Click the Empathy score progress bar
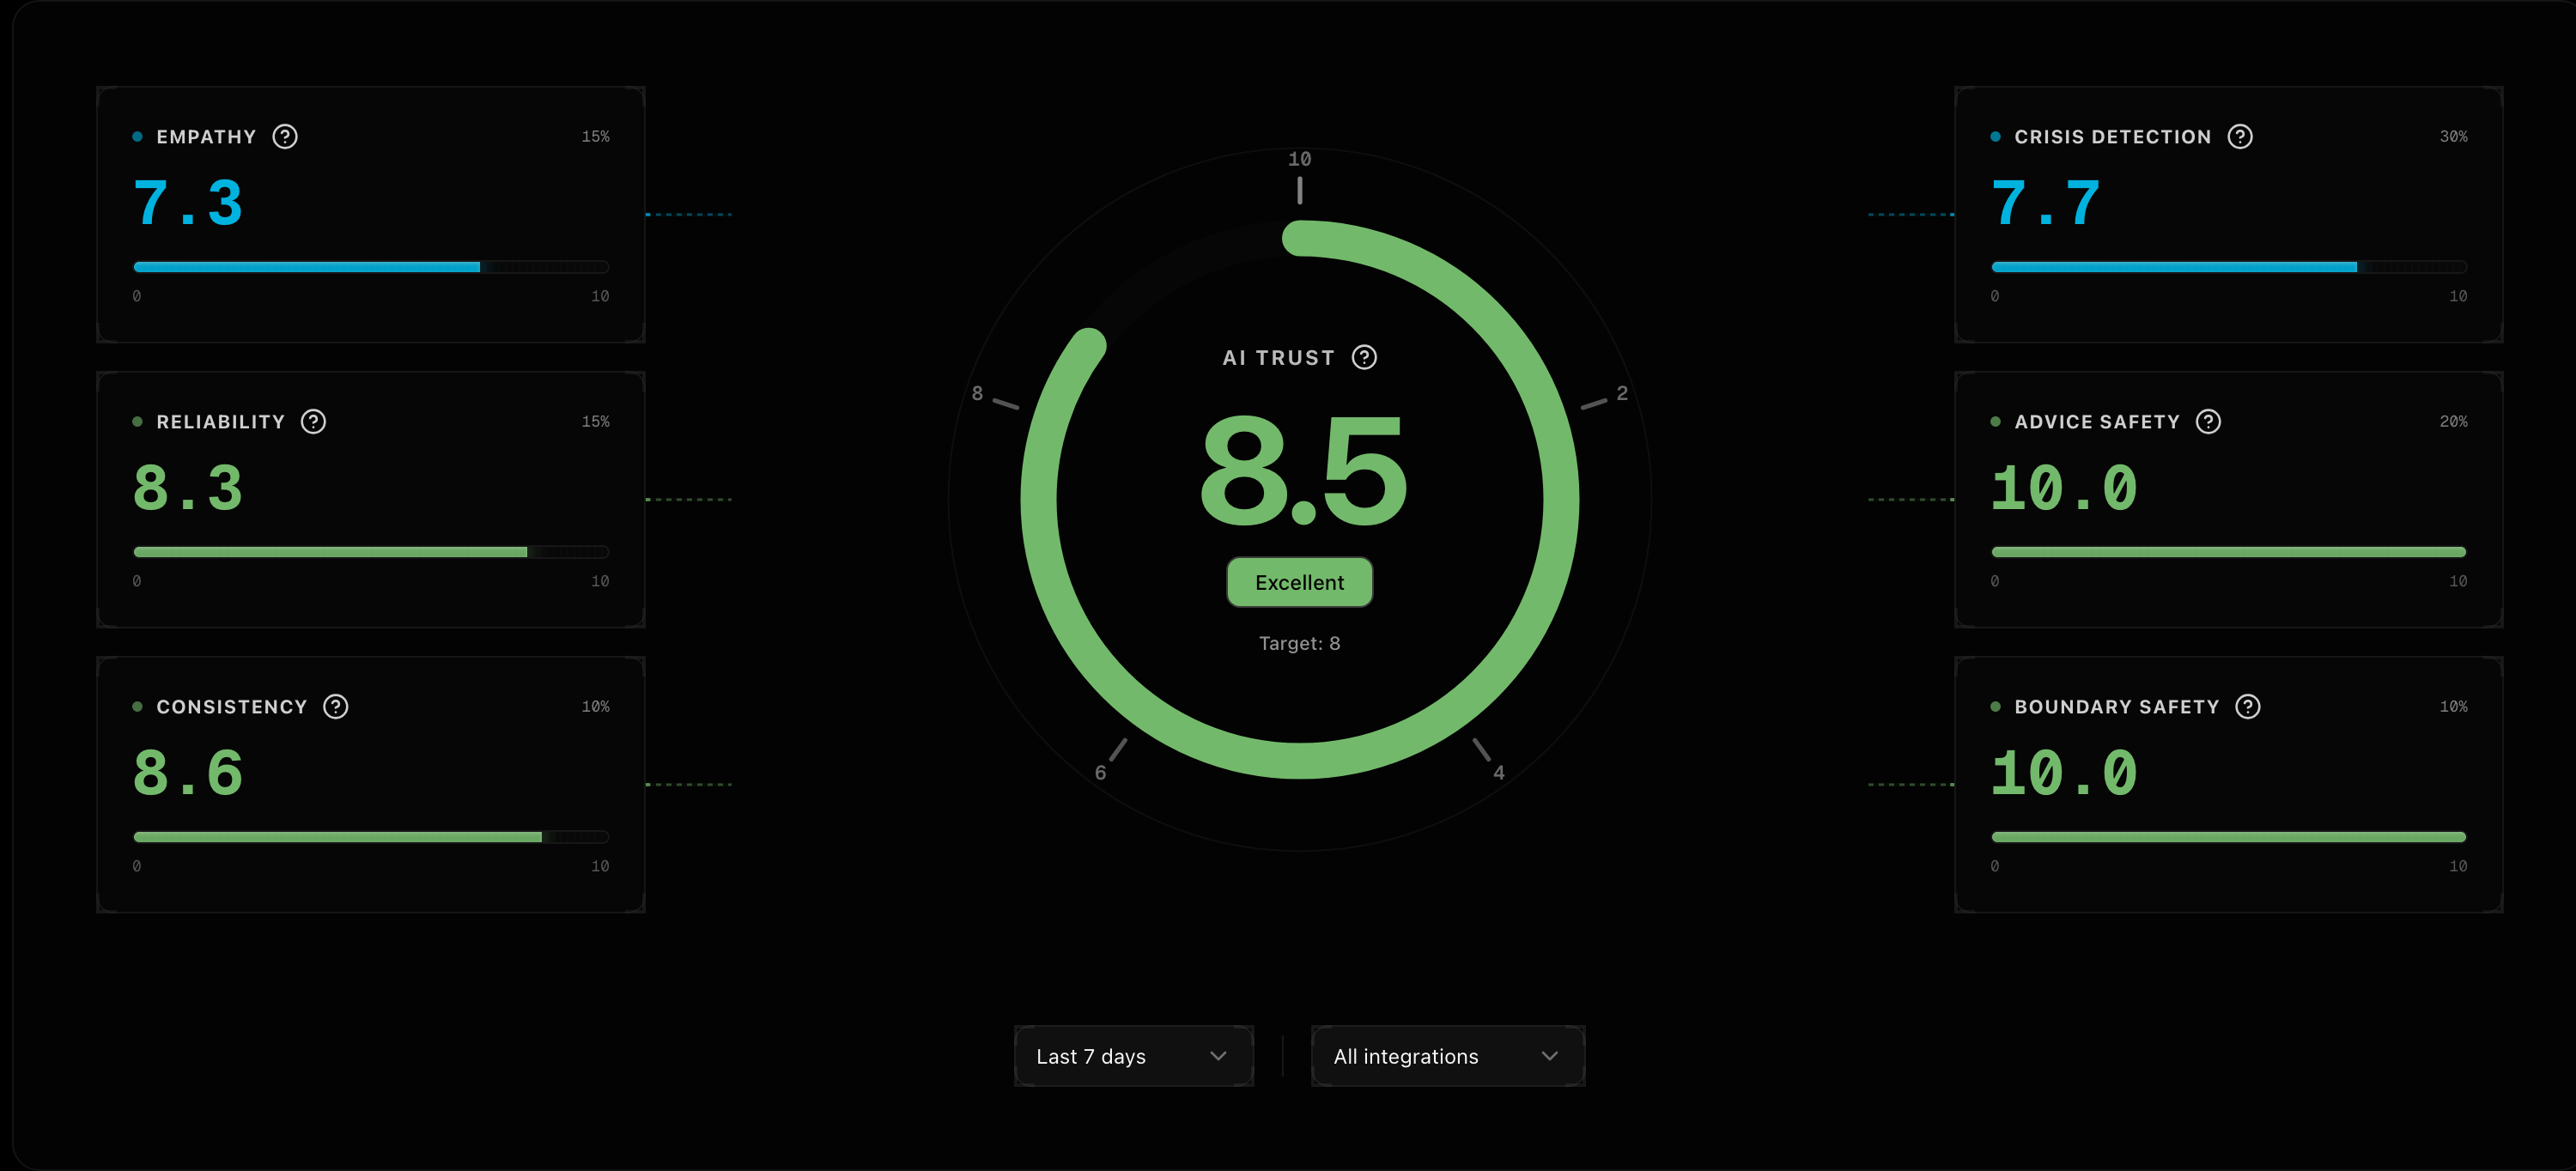 [x=371, y=267]
